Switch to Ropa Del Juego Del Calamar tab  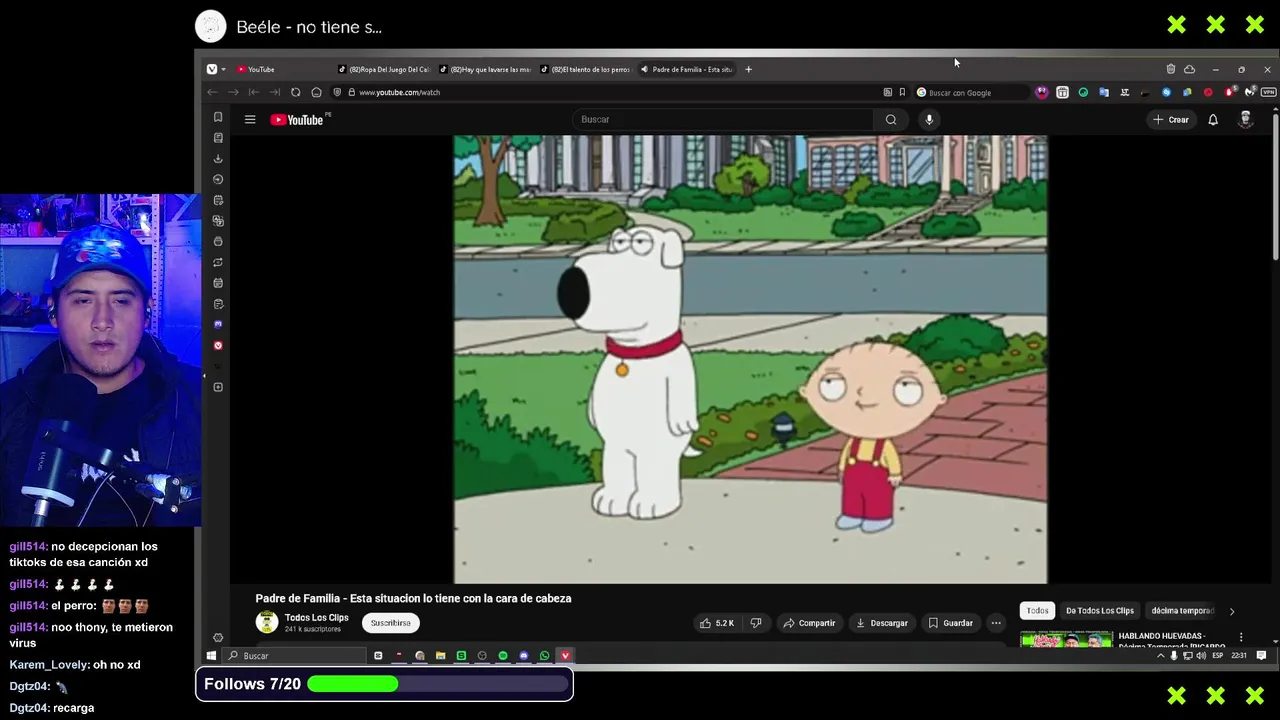[x=384, y=69]
